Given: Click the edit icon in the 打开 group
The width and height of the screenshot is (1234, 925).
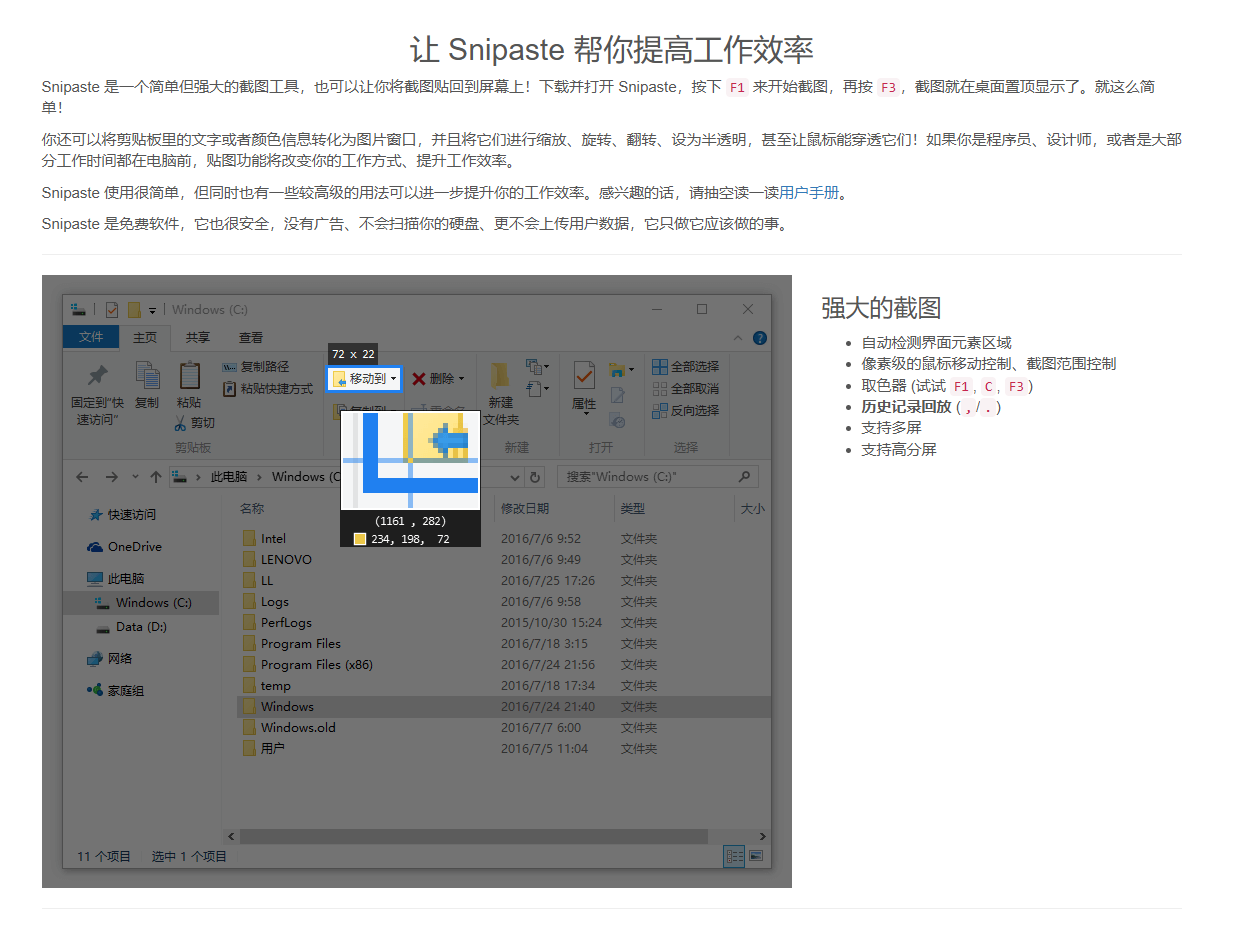Looking at the screenshot, I should (618, 395).
